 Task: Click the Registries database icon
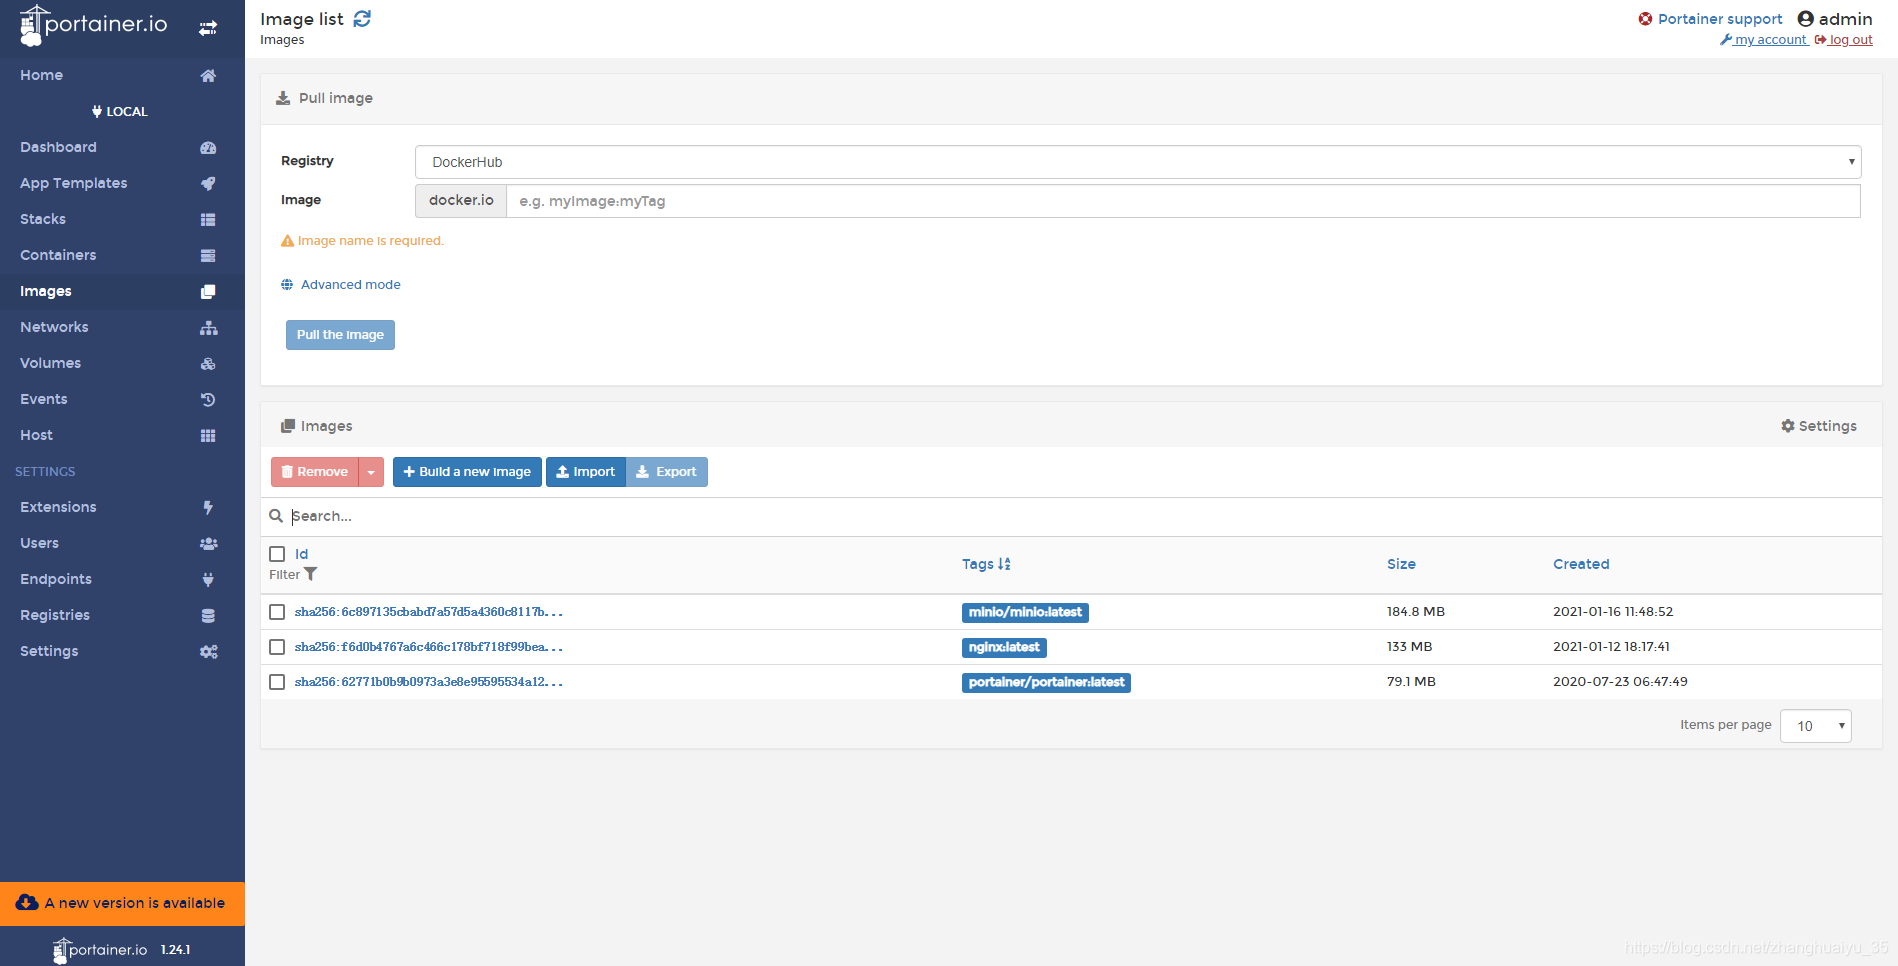click(208, 616)
